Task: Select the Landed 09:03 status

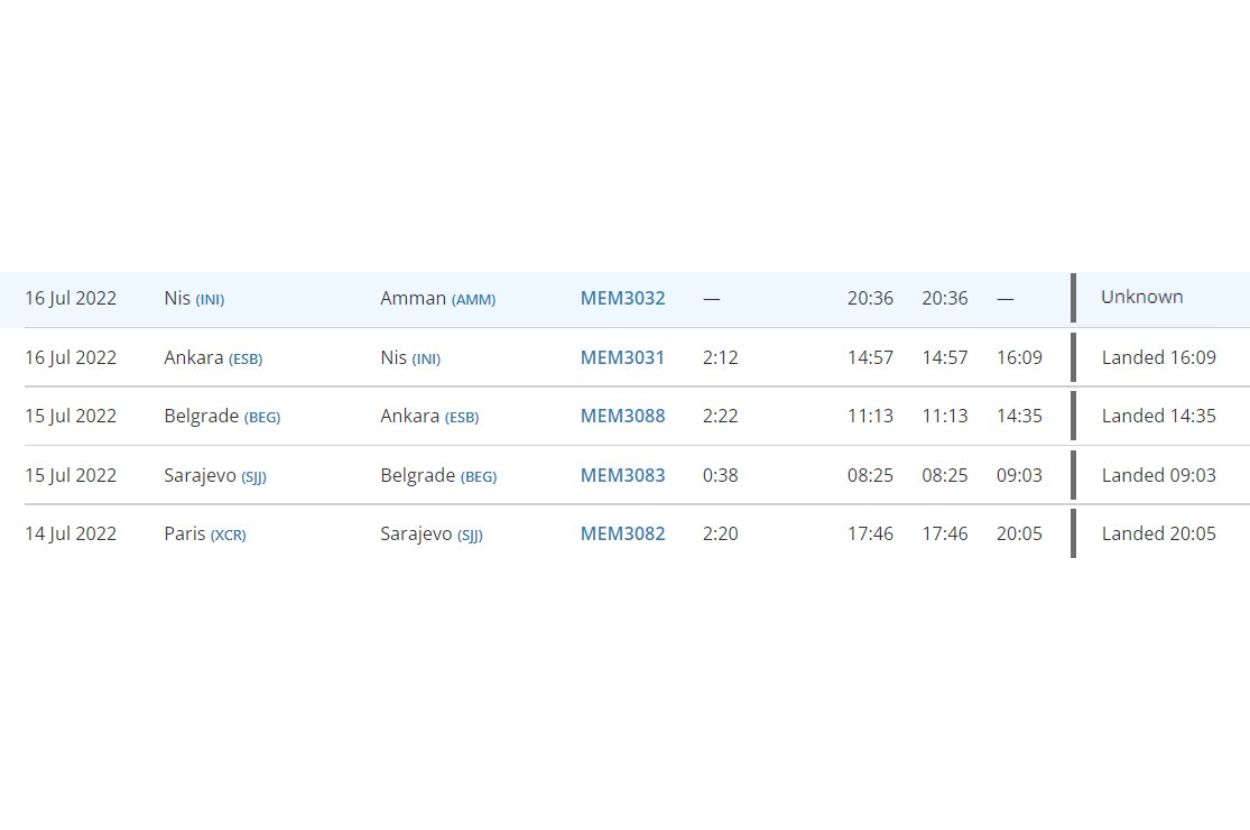Action: [x=1158, y=475]
